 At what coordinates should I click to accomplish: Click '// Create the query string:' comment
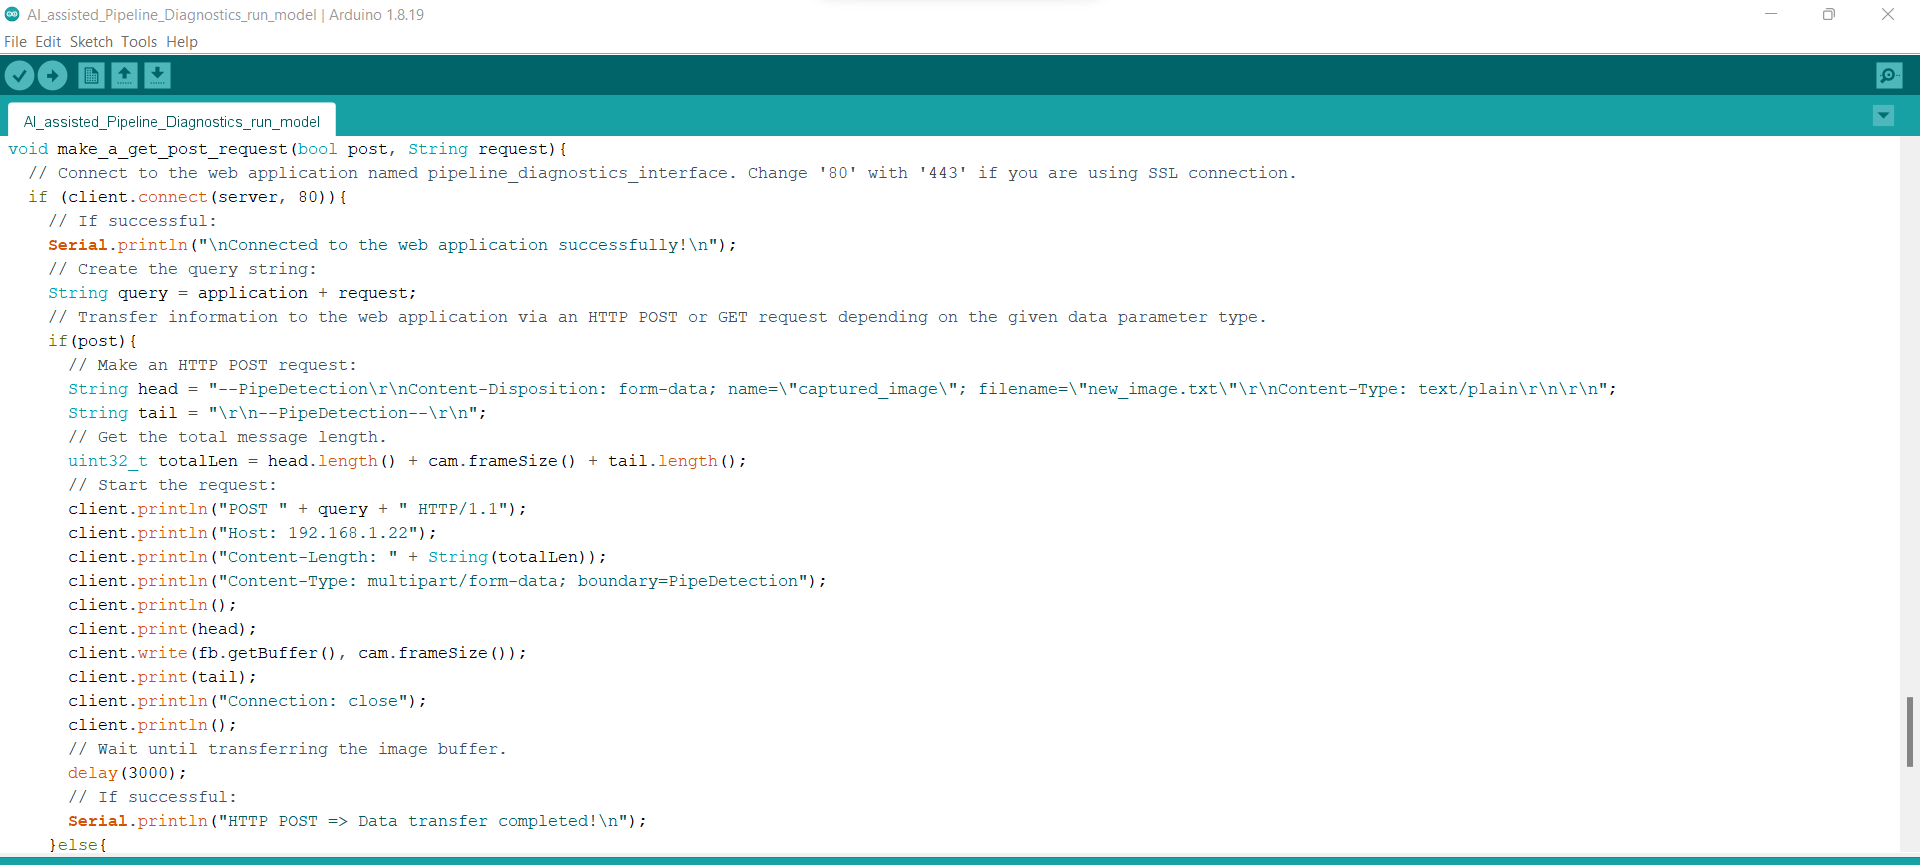182,269
